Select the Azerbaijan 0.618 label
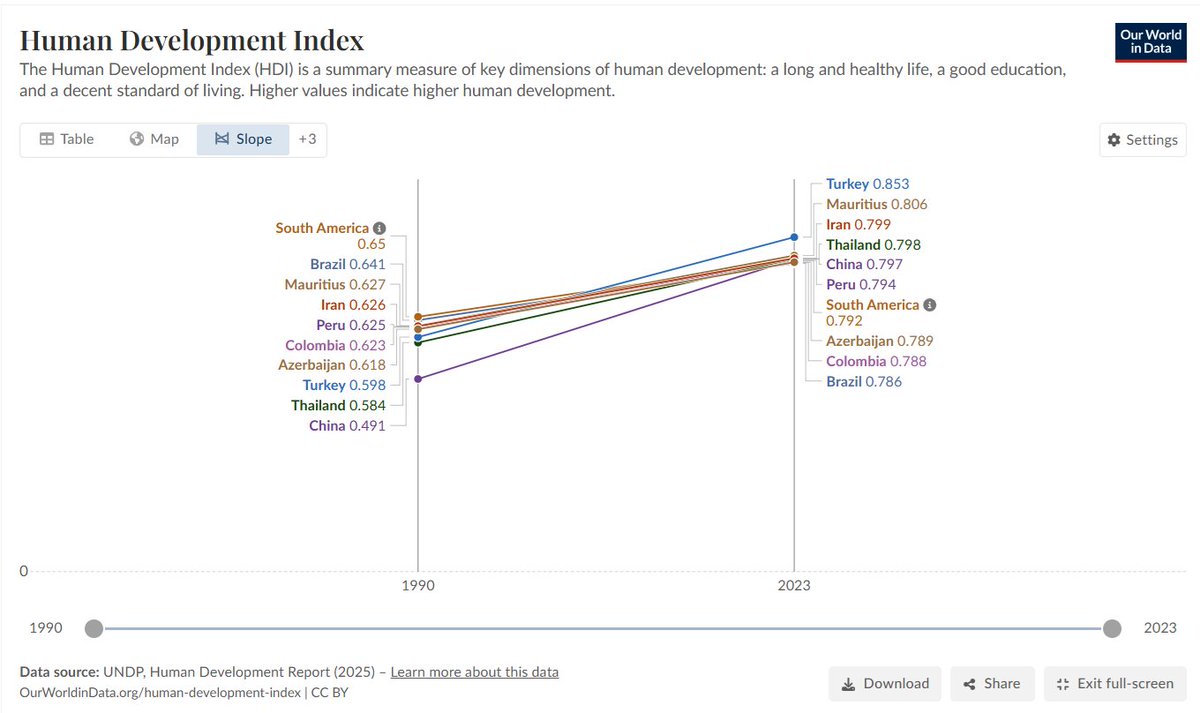This screenshot has height=713, width=1200. (x=332, y=365)
